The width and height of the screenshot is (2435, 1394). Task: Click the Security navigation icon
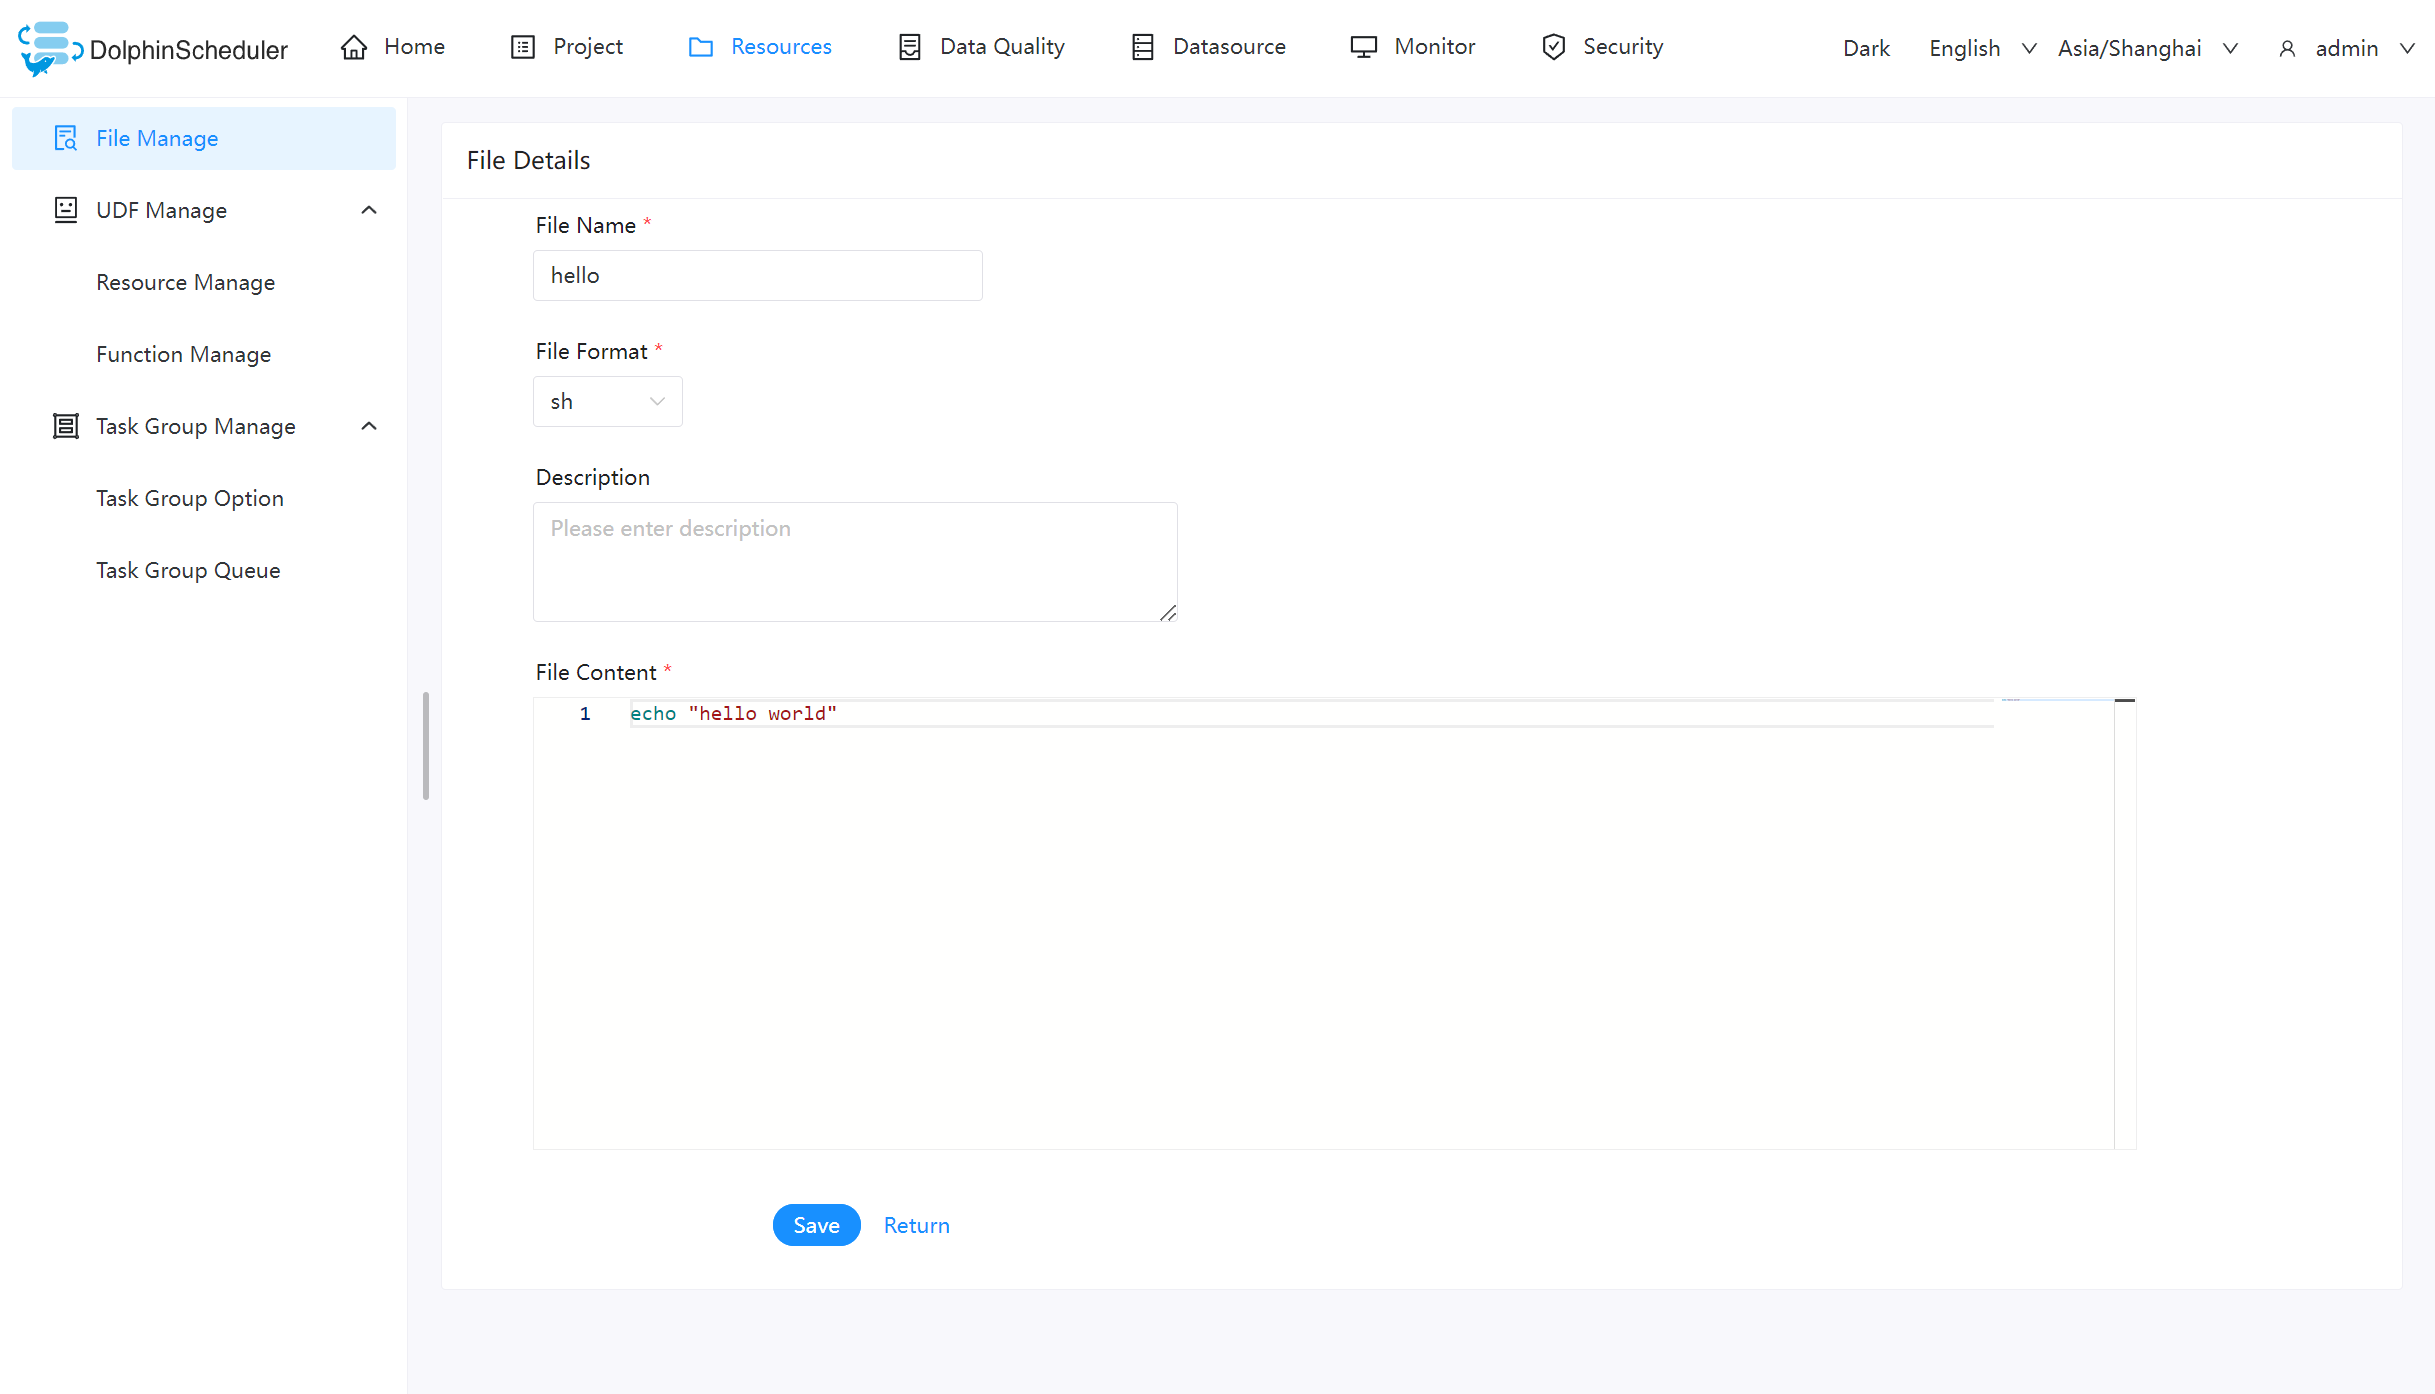click(x=1555, y=45)
